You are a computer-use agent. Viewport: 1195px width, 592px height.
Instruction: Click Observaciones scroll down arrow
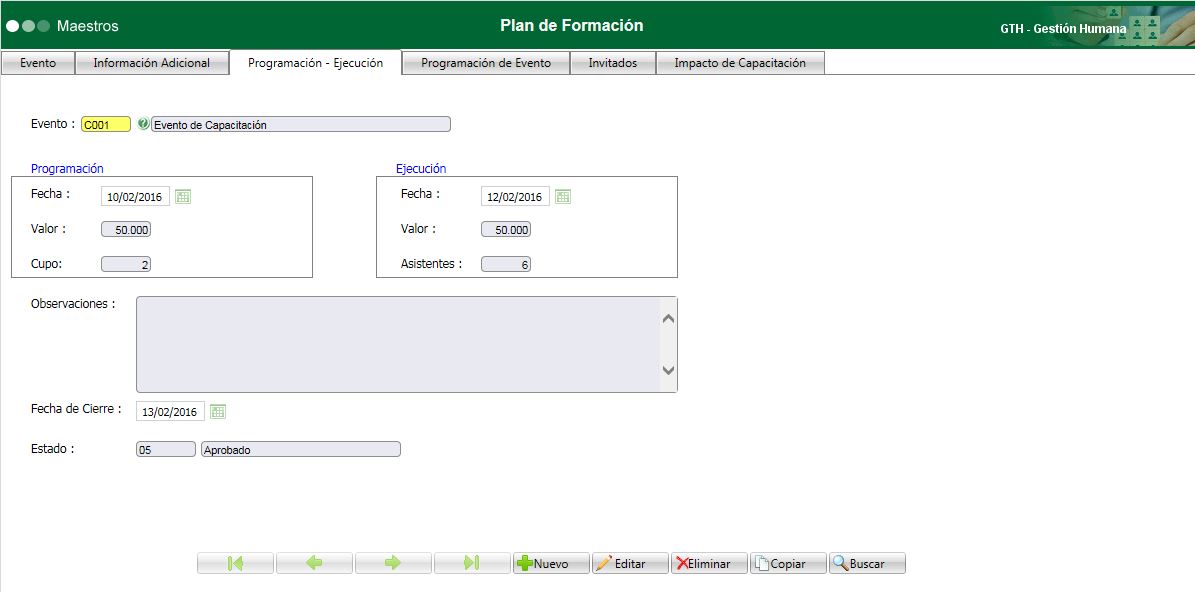(x=668, y=370)
